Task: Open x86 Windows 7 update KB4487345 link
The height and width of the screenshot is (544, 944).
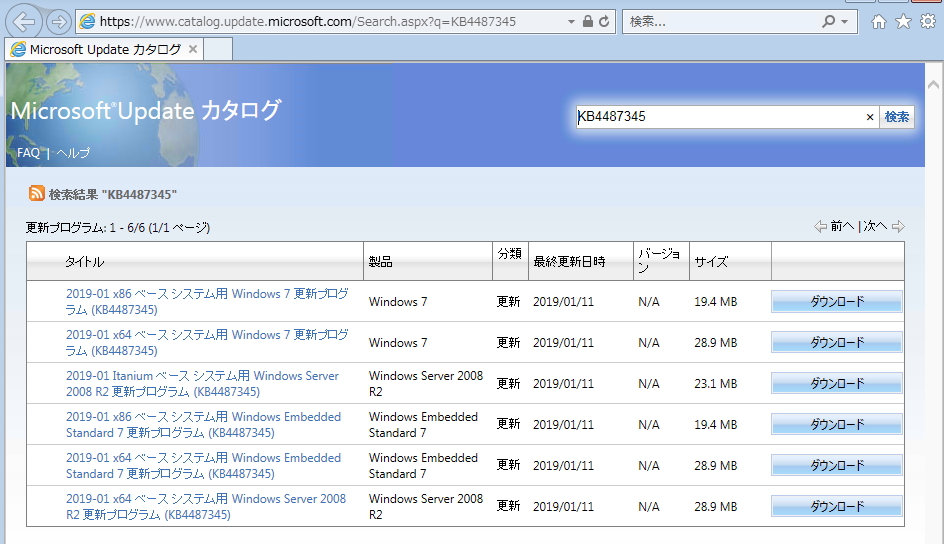Action: pos(207,301)
